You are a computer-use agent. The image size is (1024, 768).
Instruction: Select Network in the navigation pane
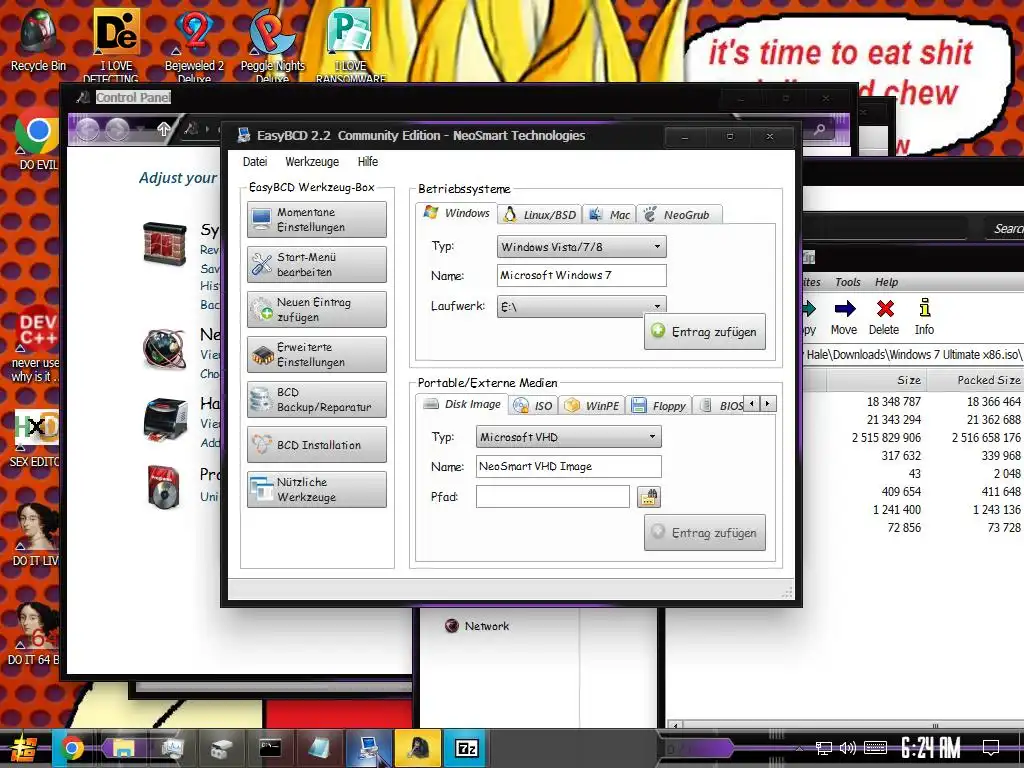pyautogui.click(x=477, y=626)
